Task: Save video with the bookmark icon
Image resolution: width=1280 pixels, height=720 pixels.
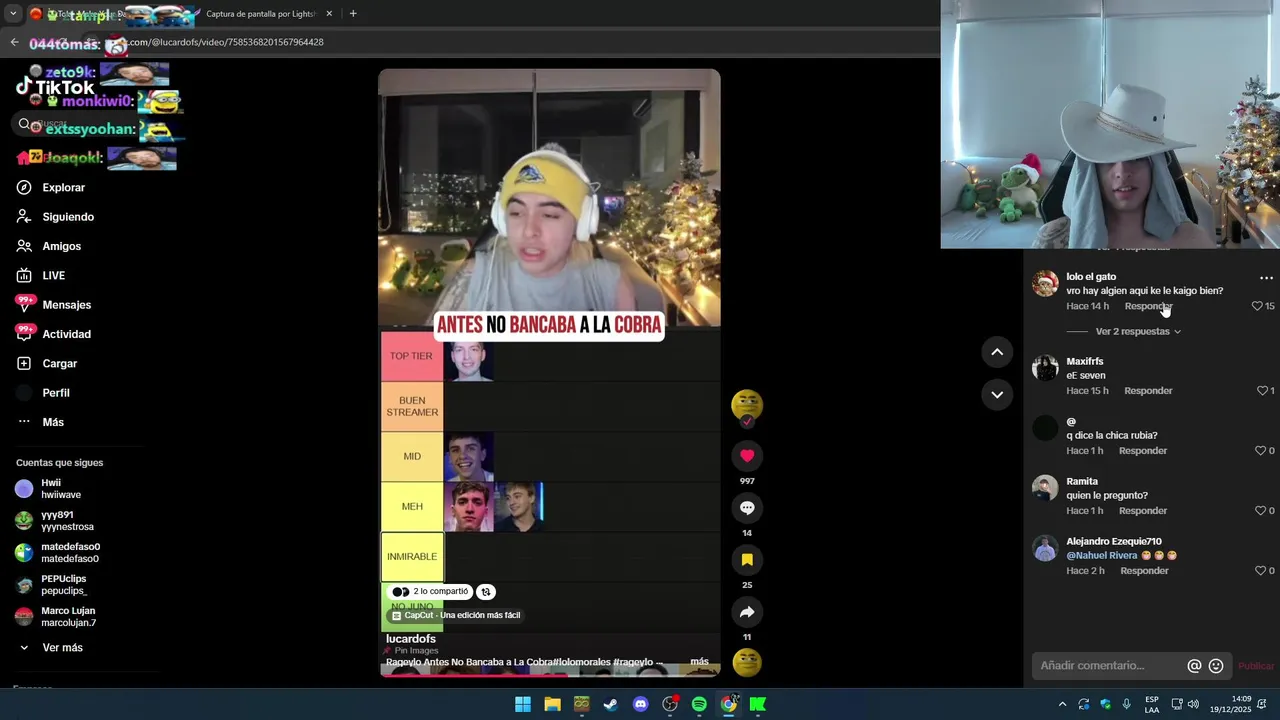Action: point(747,560)
